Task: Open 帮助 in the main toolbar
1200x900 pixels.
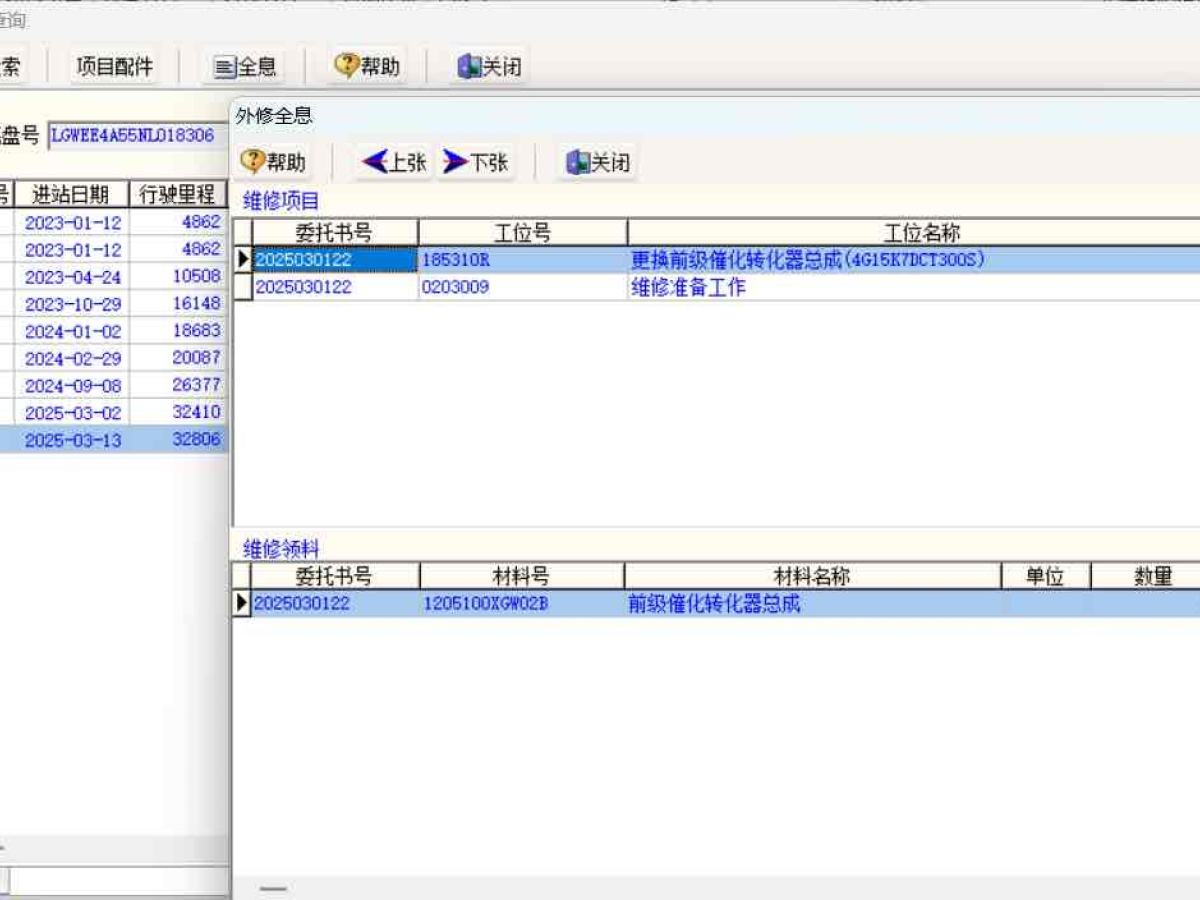Action: (367, 67)
